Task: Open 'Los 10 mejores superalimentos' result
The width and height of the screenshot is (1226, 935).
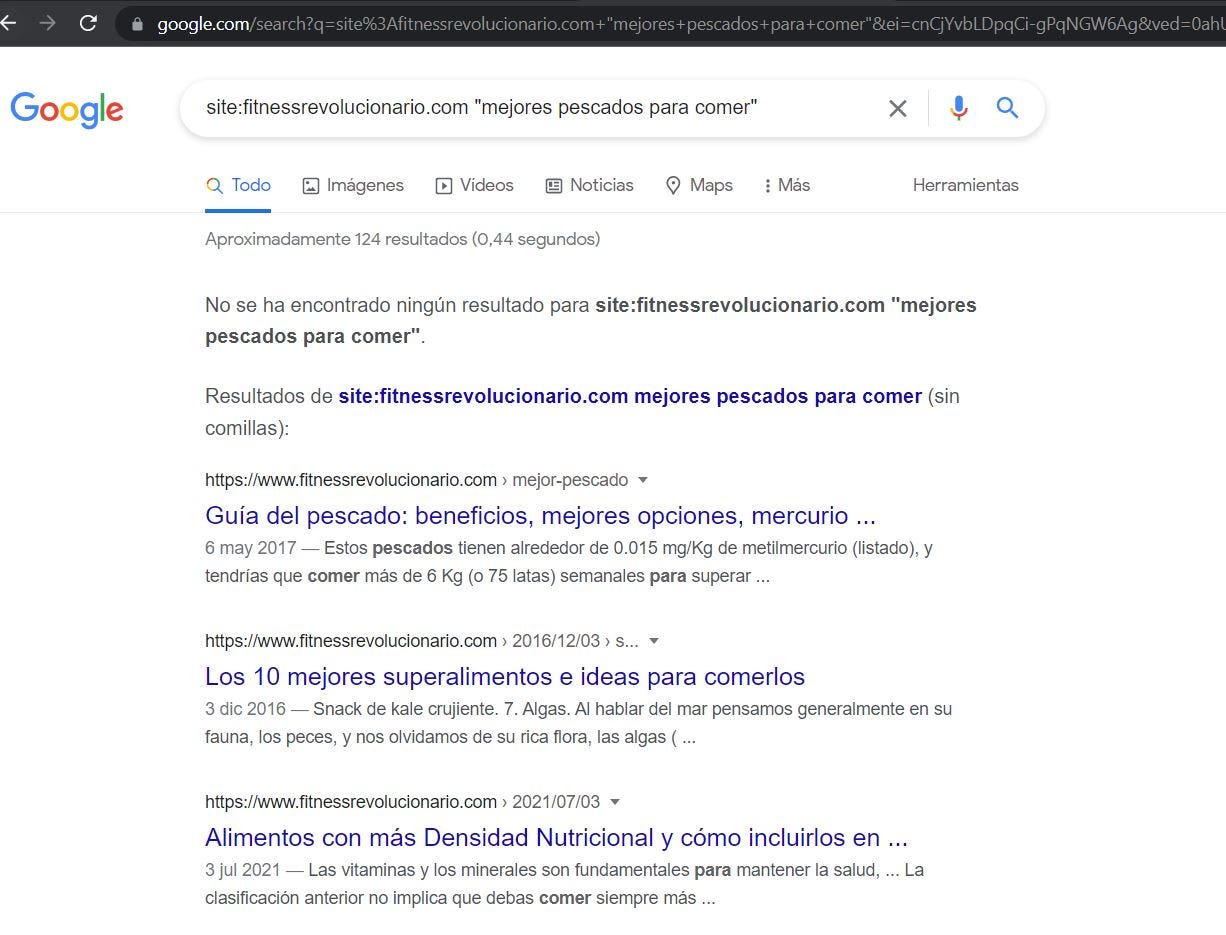Action: click(x=505, y=677)
